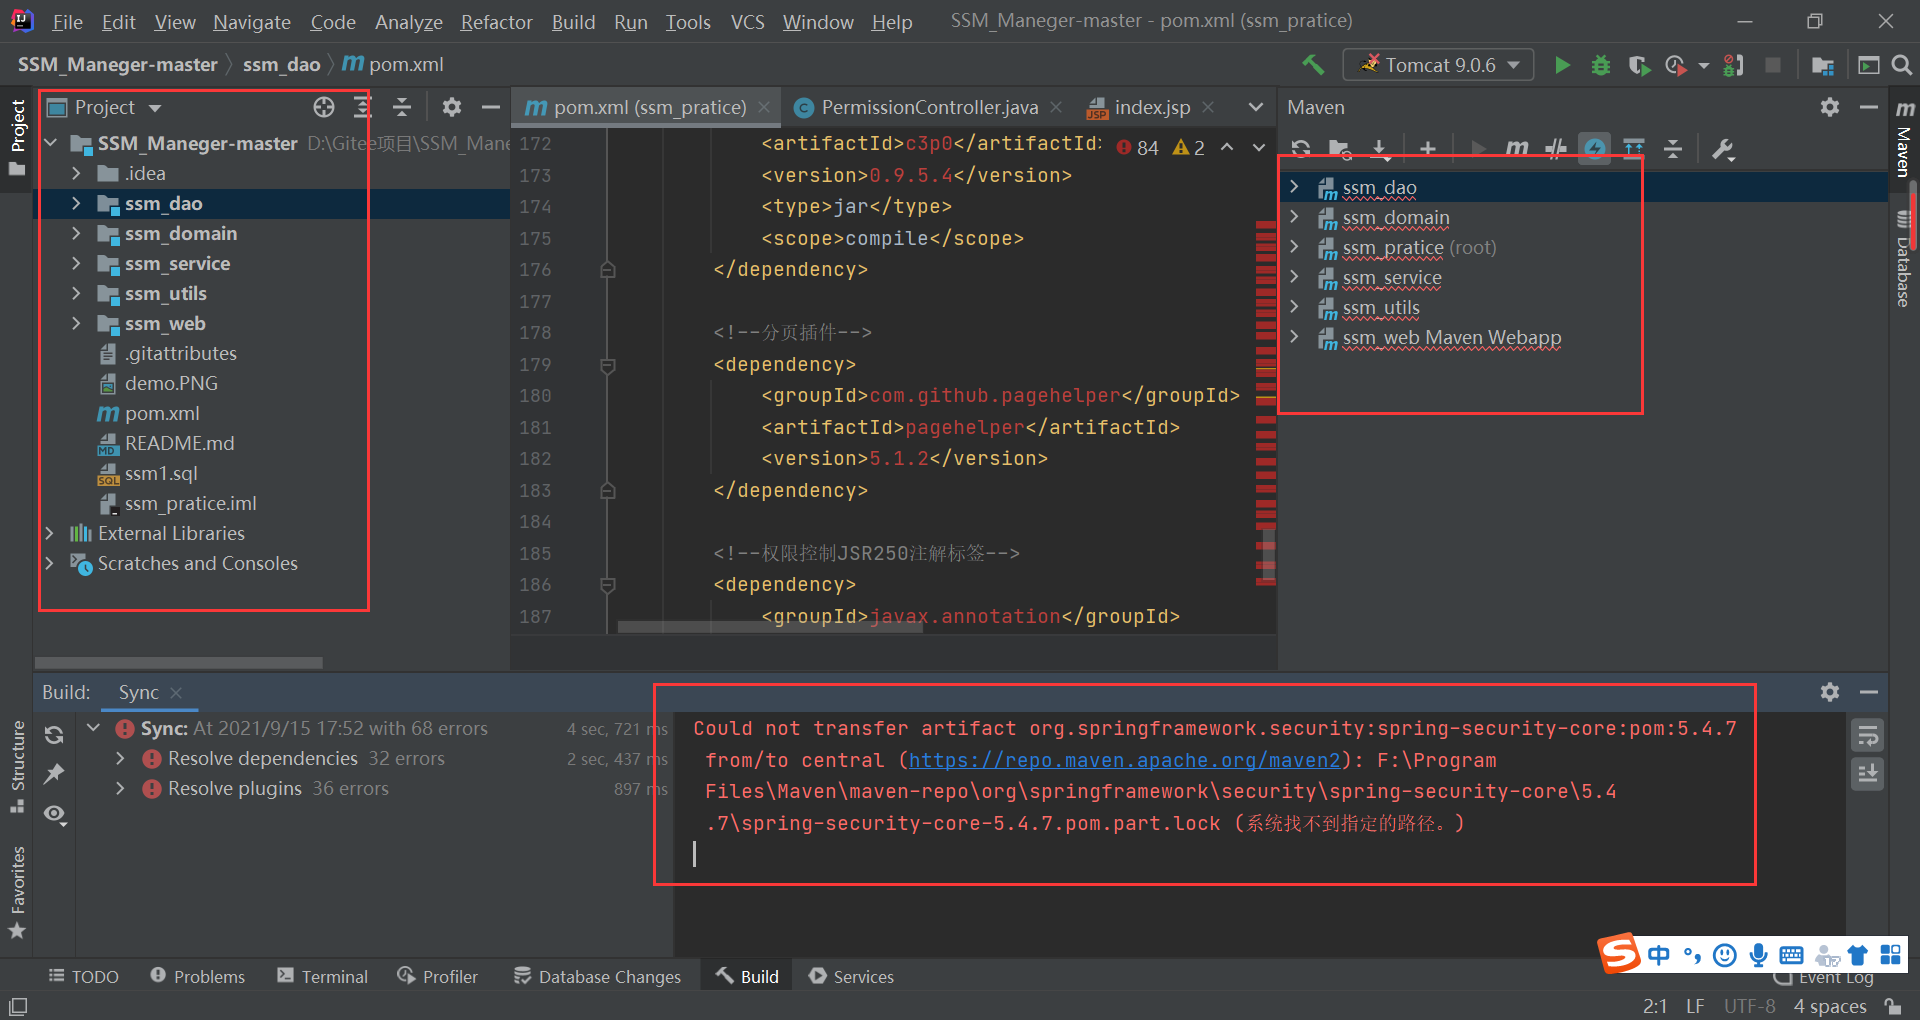Open Tomcat 9.0.6 run configuration dropdown
Screen dimensions: 1920x1020
pos(1439,65)
